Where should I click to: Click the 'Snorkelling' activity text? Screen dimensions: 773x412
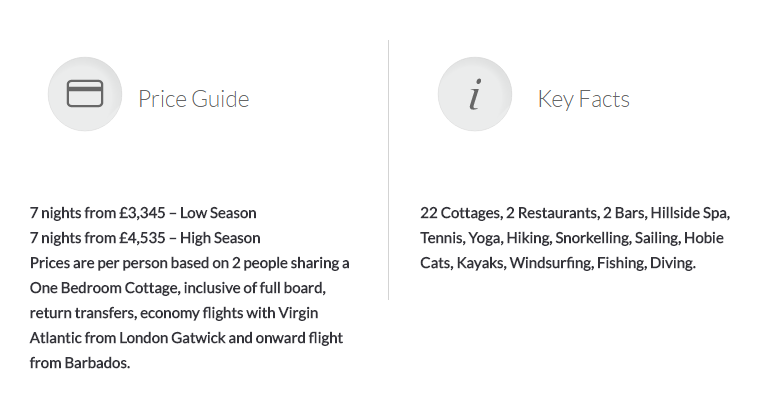click(593, 238)
